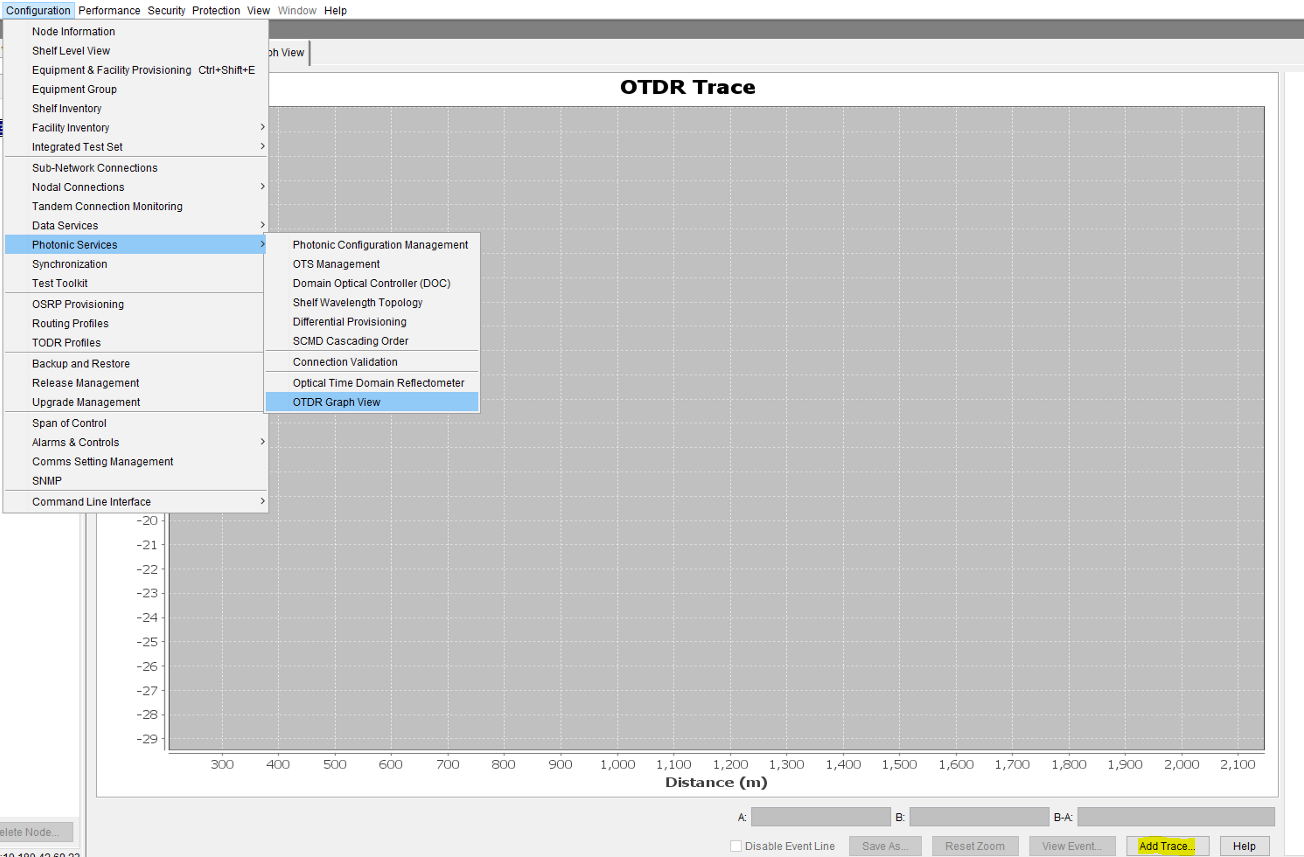The width and height of the screenshot is (1304, 857).
Task: Open the Protection menu
Action: 215,10
